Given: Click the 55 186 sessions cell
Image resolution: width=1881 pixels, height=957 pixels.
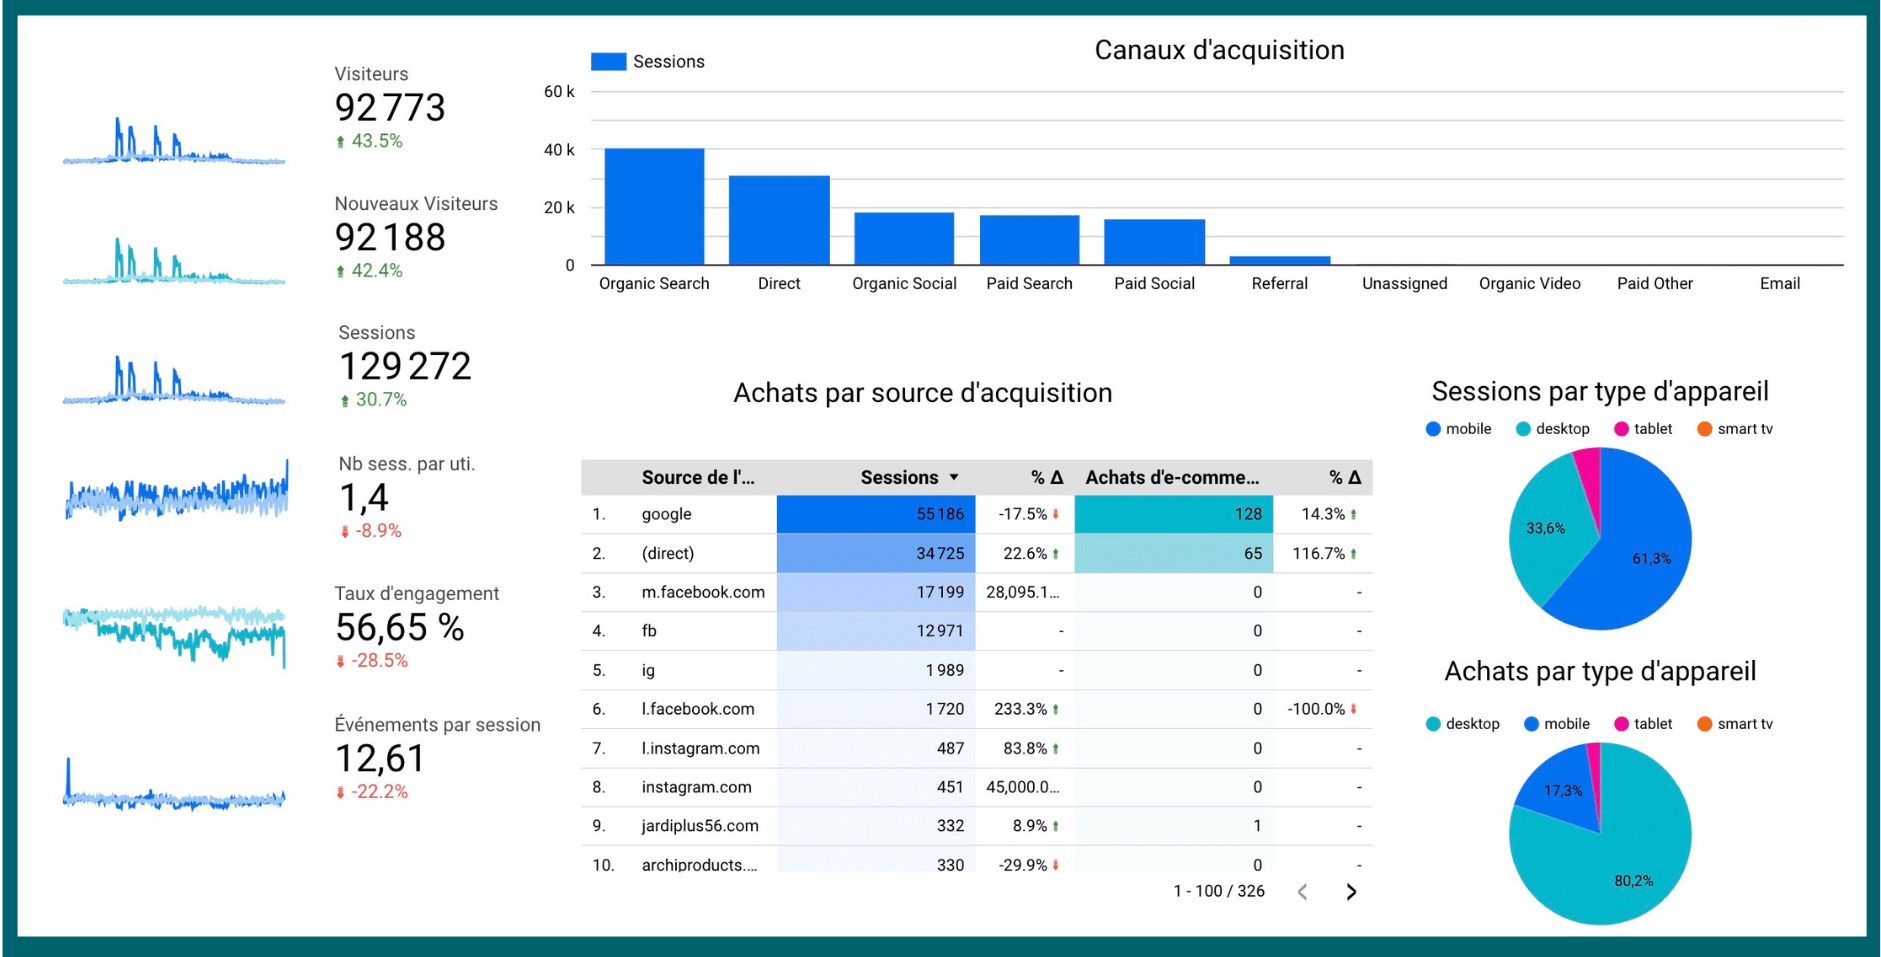Looking at the screenshot, I should click(x=876, y=514).
